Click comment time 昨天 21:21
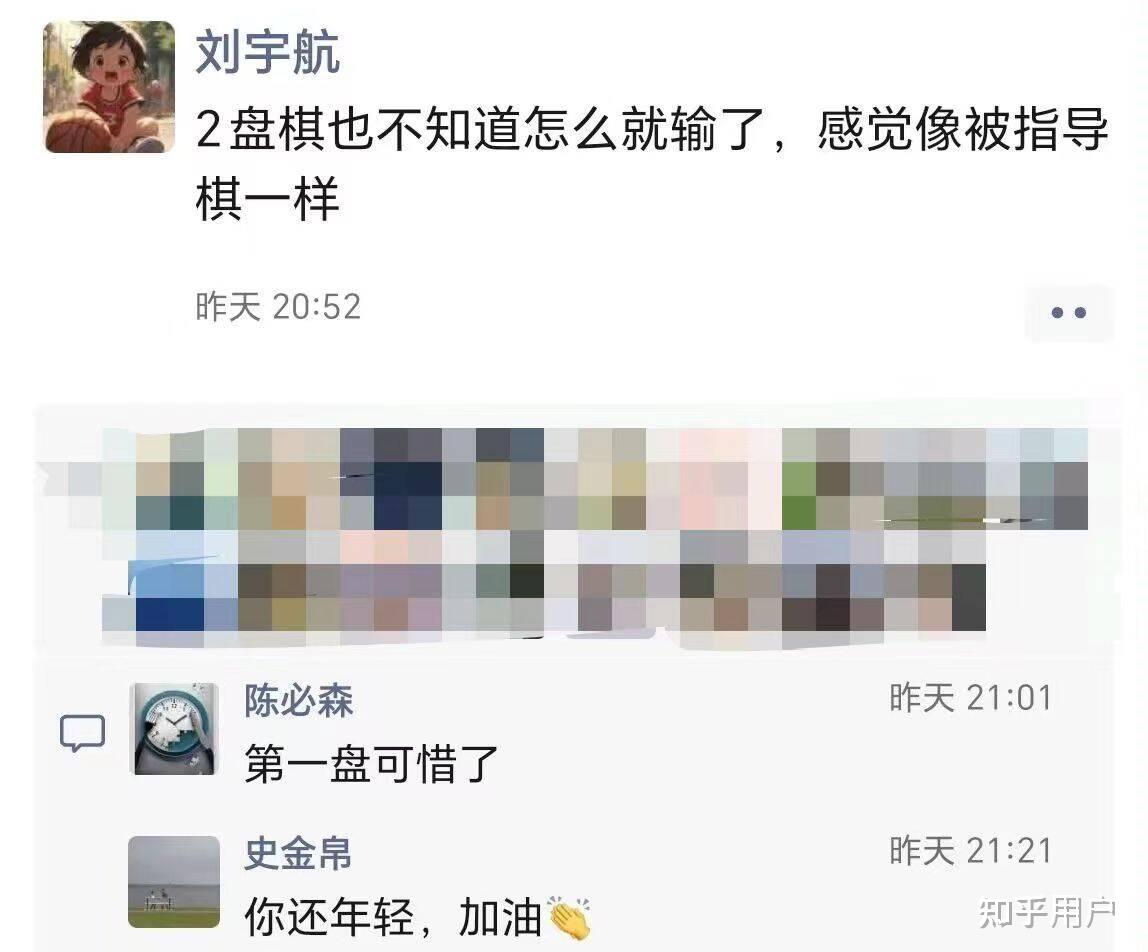Viewport: 1148px width, 952px height. point(971,851)
